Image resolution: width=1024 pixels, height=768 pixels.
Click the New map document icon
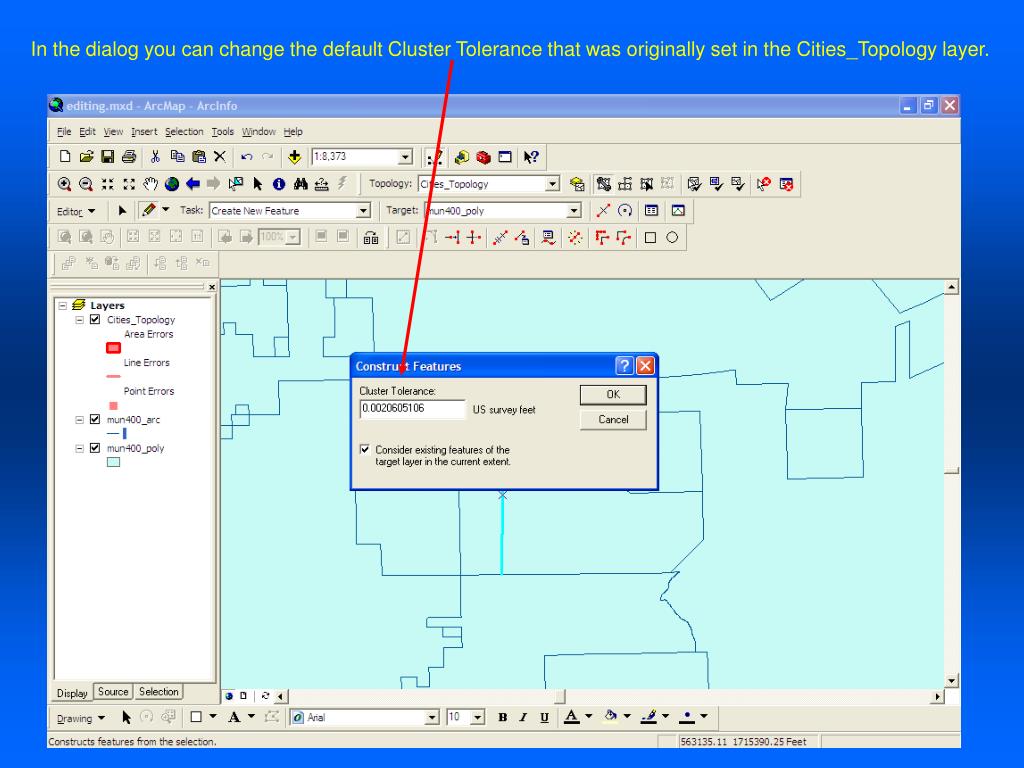pyautogui.click(x=65, y=157)
